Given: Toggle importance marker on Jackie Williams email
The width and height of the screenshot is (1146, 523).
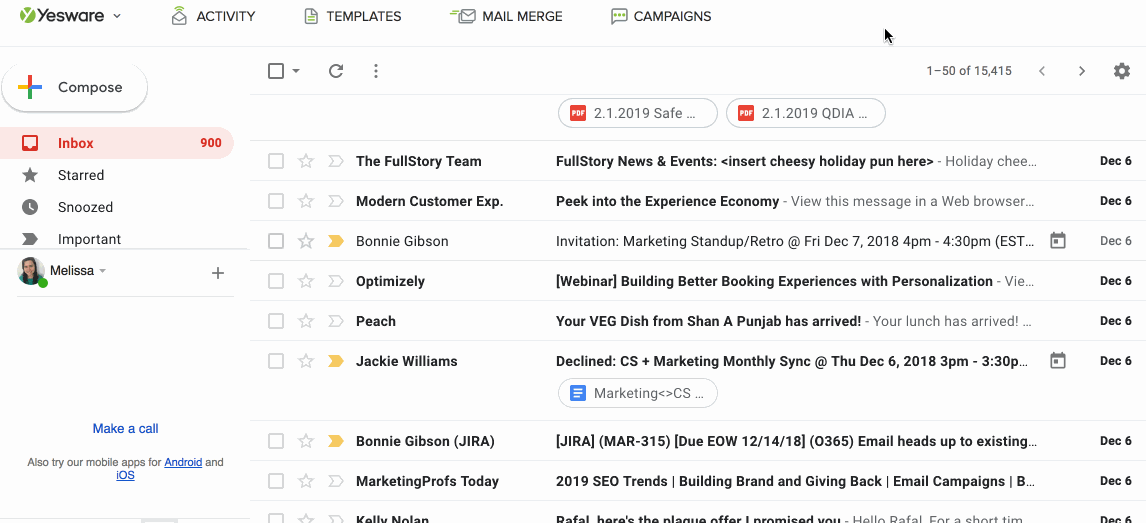Looking at the screenshot, I should point(336,361).
